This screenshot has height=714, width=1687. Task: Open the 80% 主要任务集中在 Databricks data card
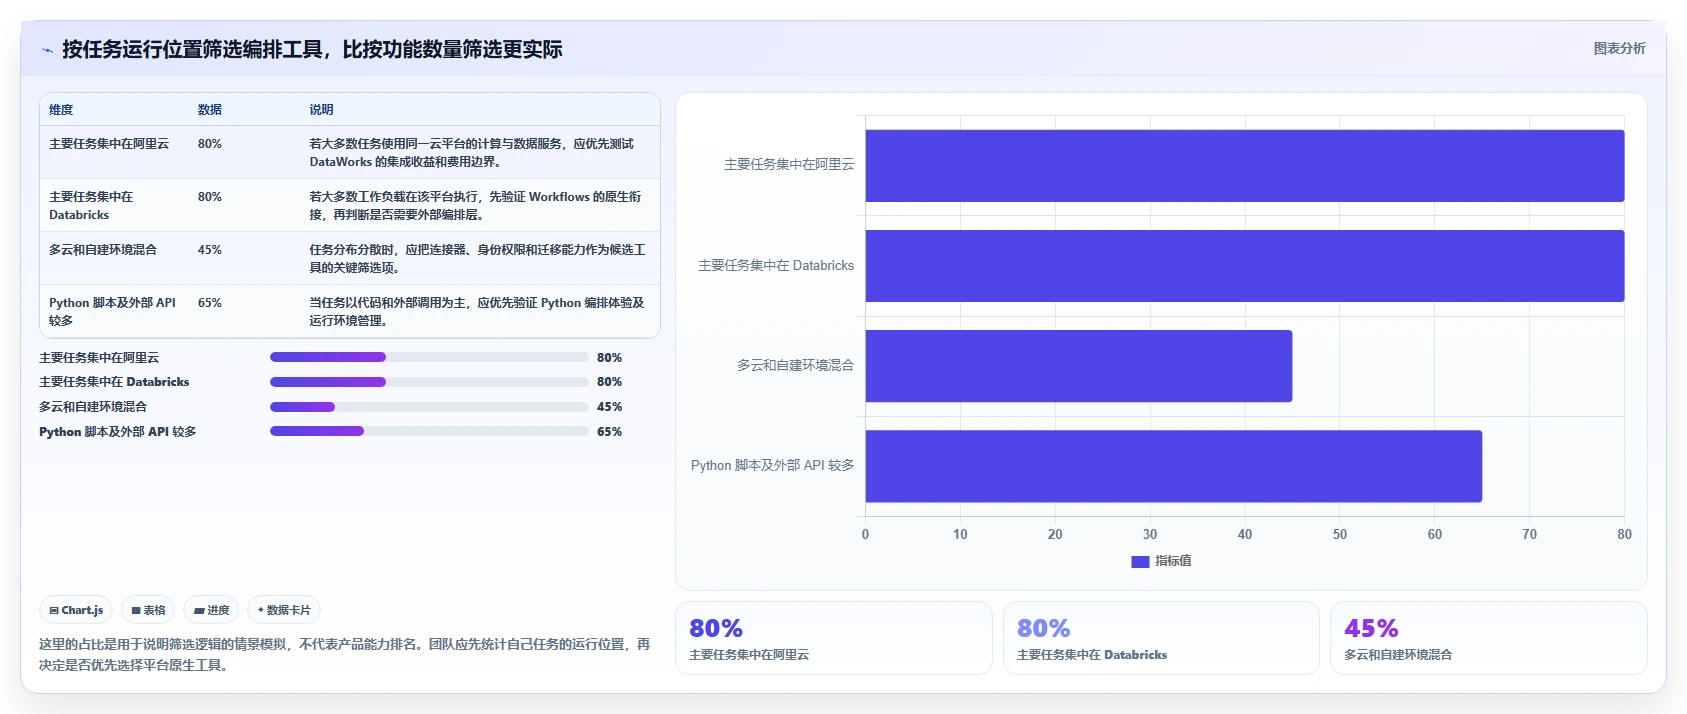tap(1161, 638)
